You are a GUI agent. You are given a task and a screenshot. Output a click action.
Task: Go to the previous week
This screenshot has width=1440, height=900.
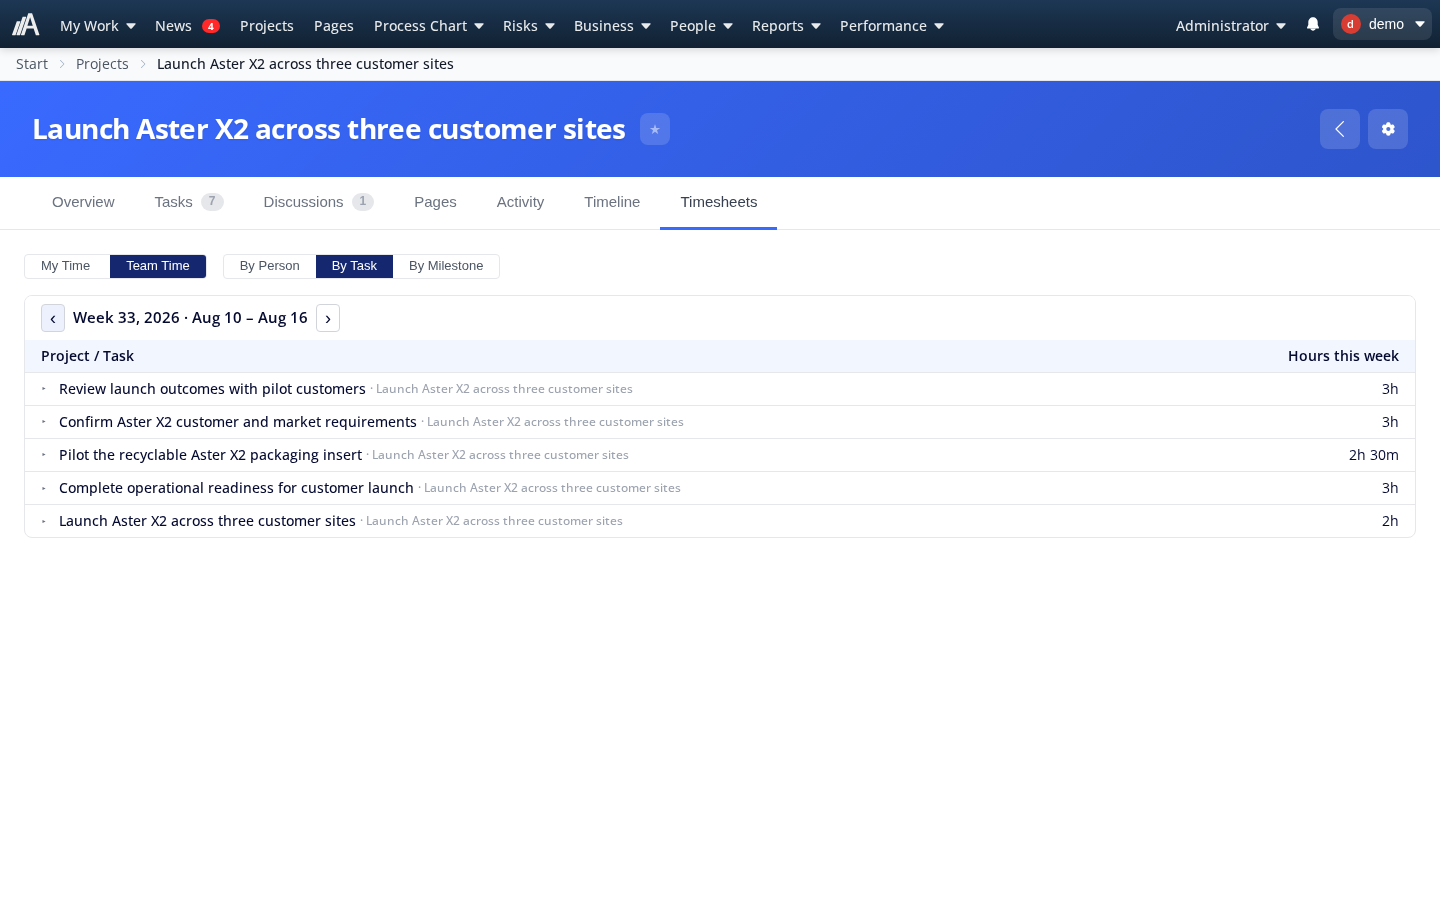click(53, 318)
